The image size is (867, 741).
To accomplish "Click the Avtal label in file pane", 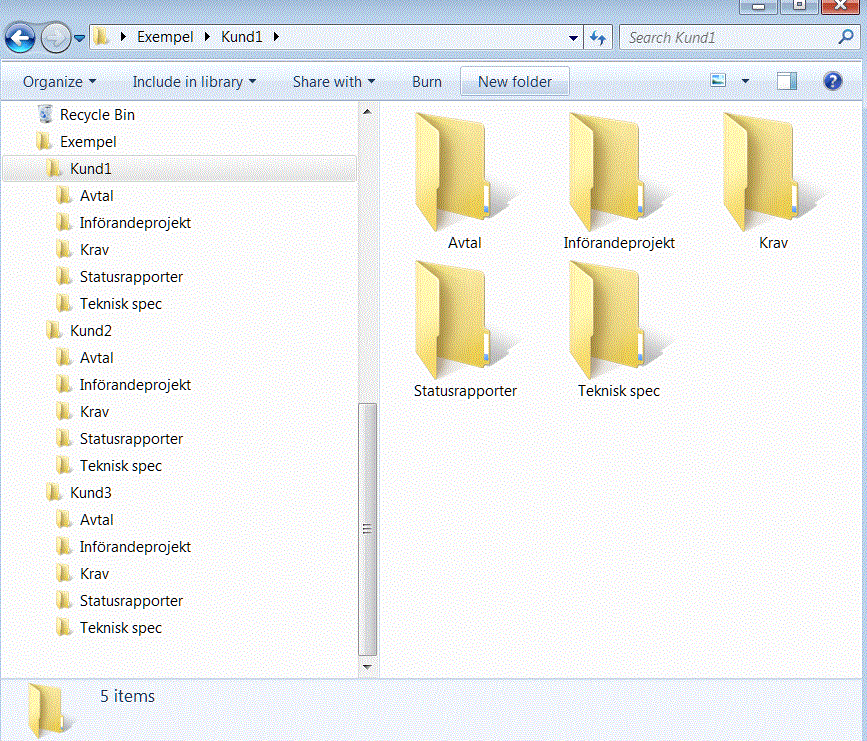I will point(464,243).
